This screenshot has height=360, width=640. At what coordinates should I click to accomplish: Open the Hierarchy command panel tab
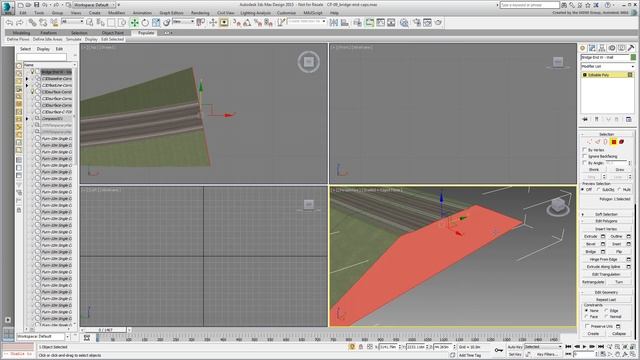coord(602,48)
